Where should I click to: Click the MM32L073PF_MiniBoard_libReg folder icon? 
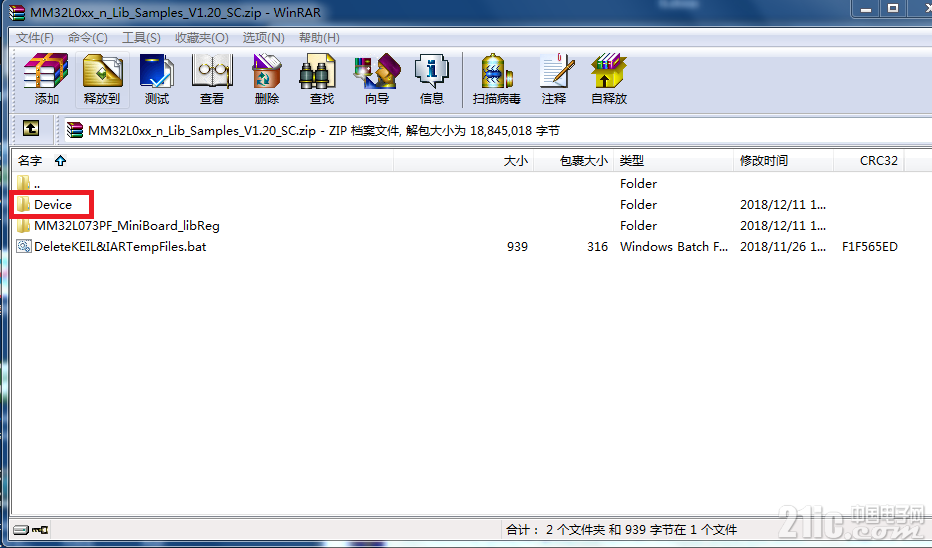coord(23,226)
